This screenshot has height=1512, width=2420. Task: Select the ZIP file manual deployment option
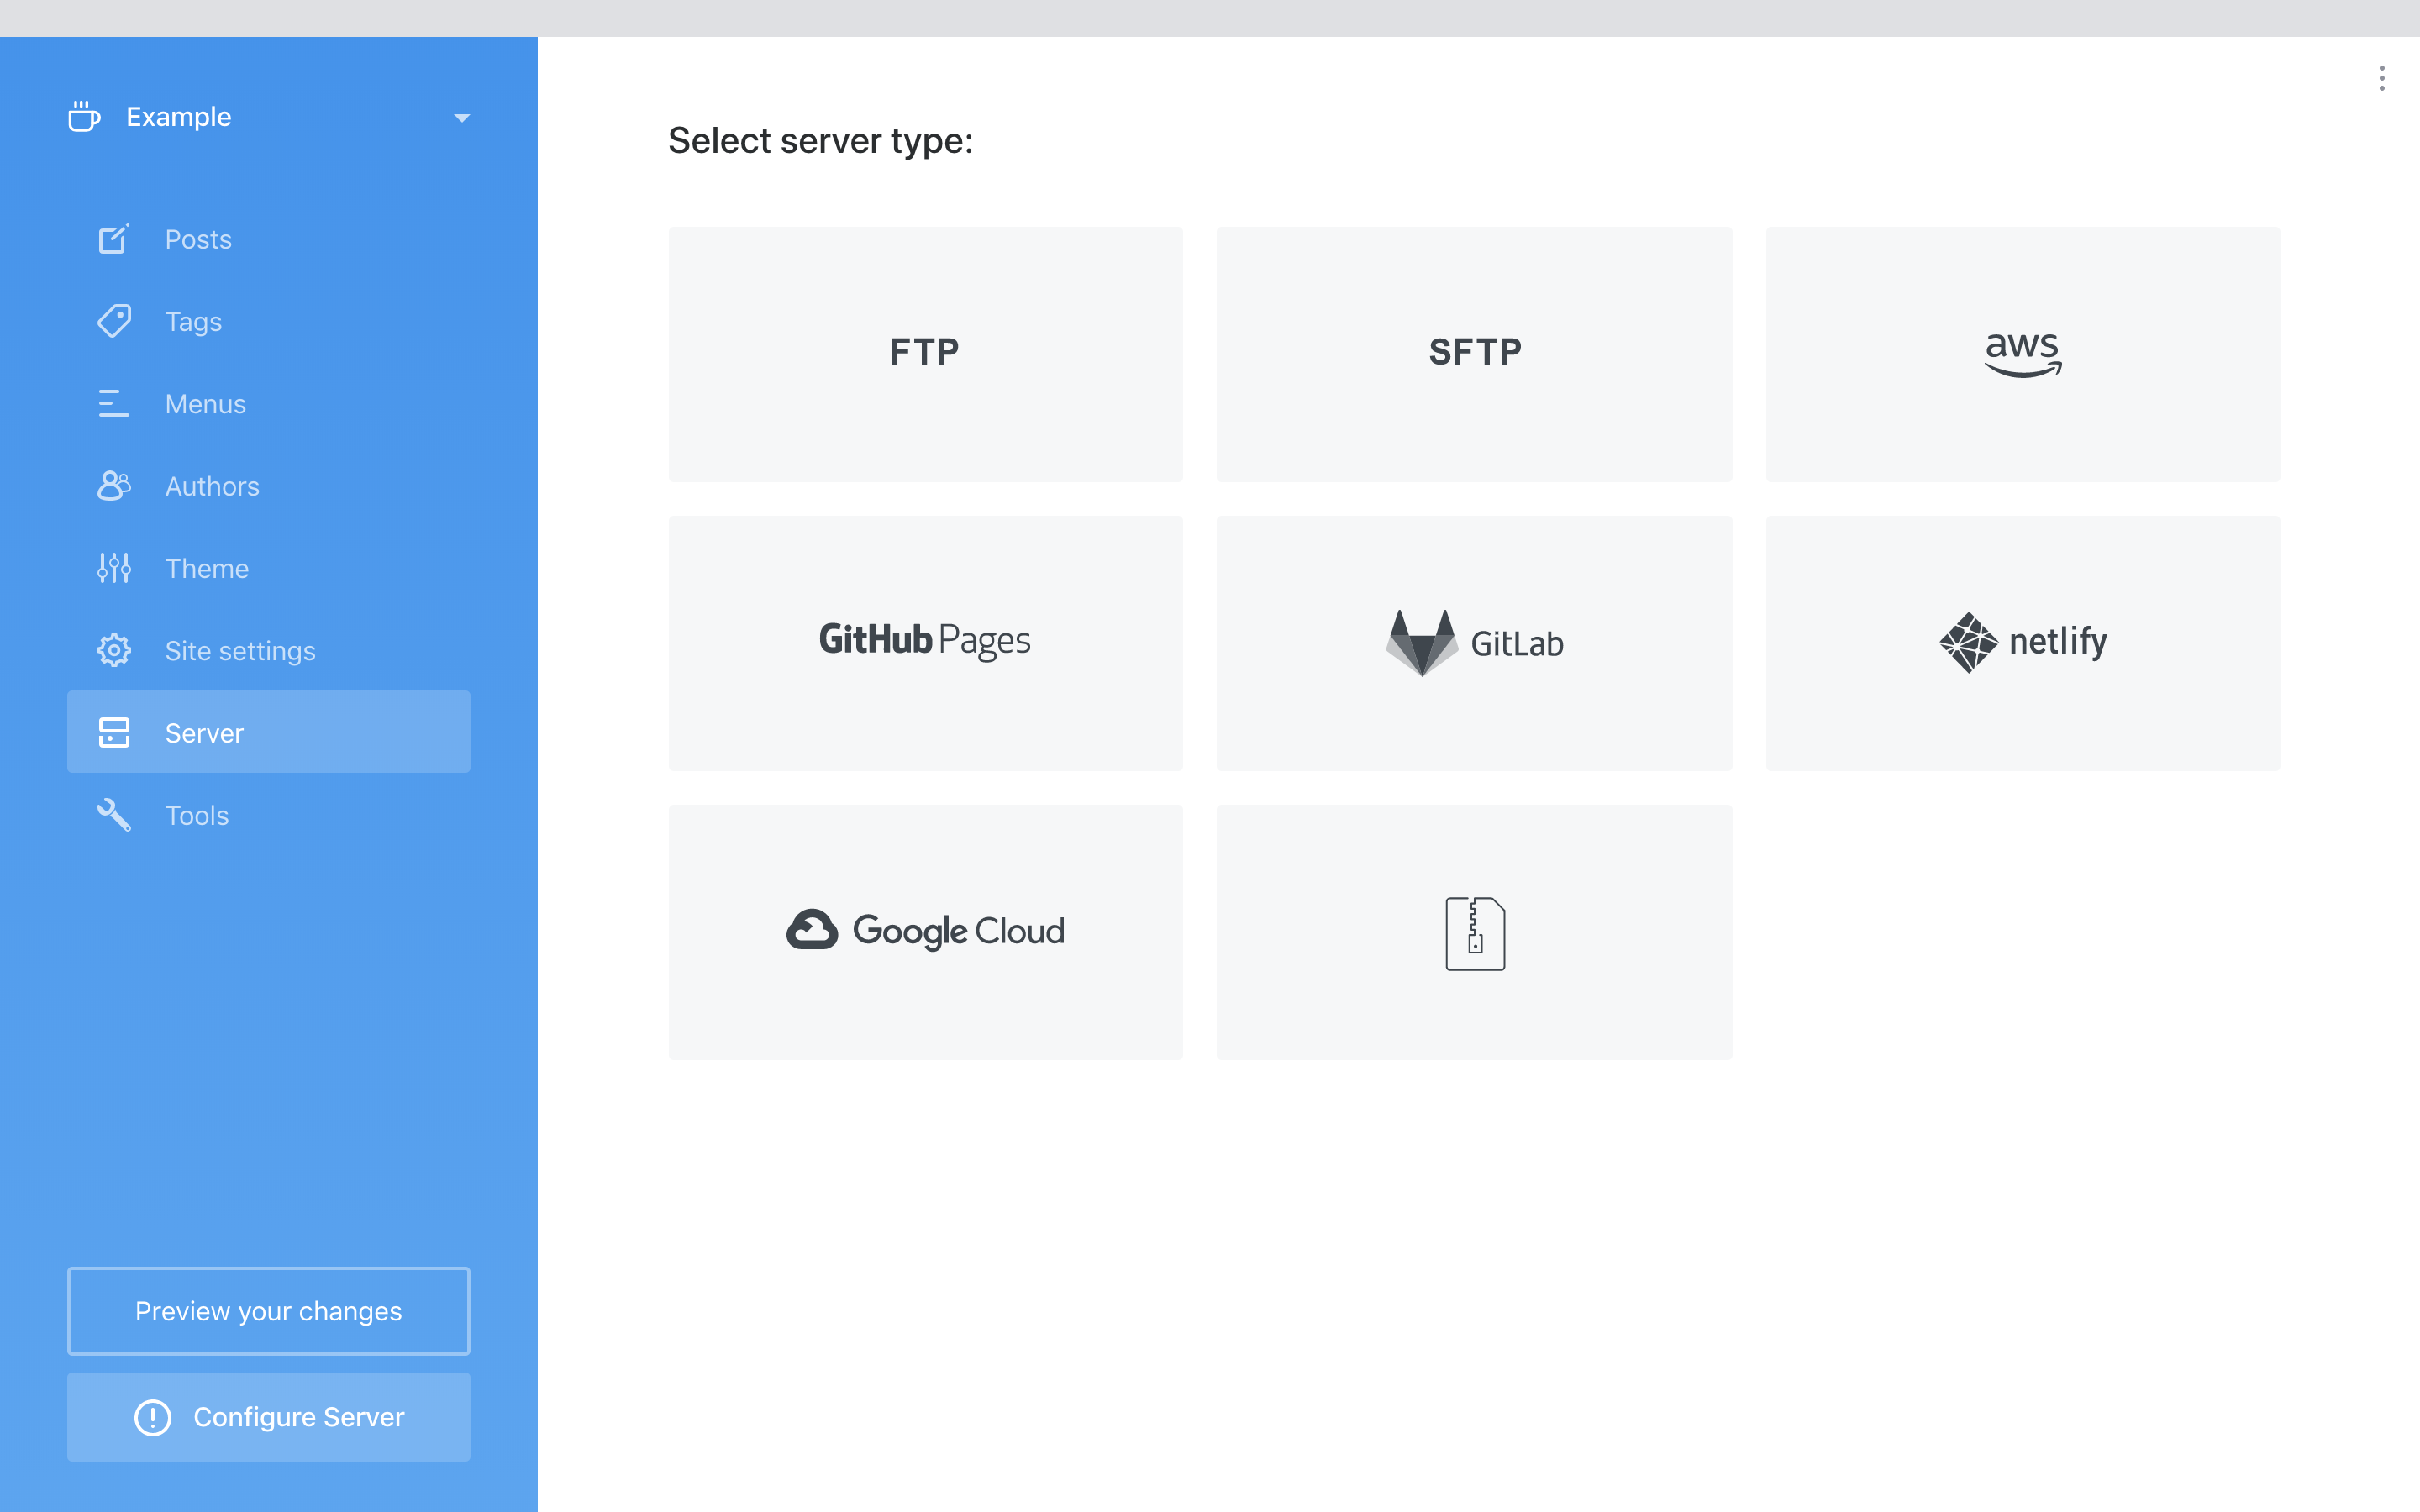pyautogui.click(x=1474, y=931)
